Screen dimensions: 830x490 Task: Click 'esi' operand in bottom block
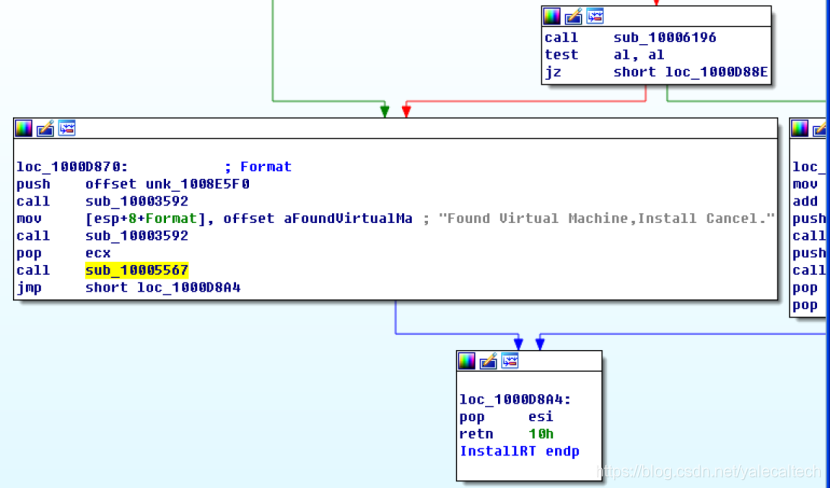pos(540,417)
